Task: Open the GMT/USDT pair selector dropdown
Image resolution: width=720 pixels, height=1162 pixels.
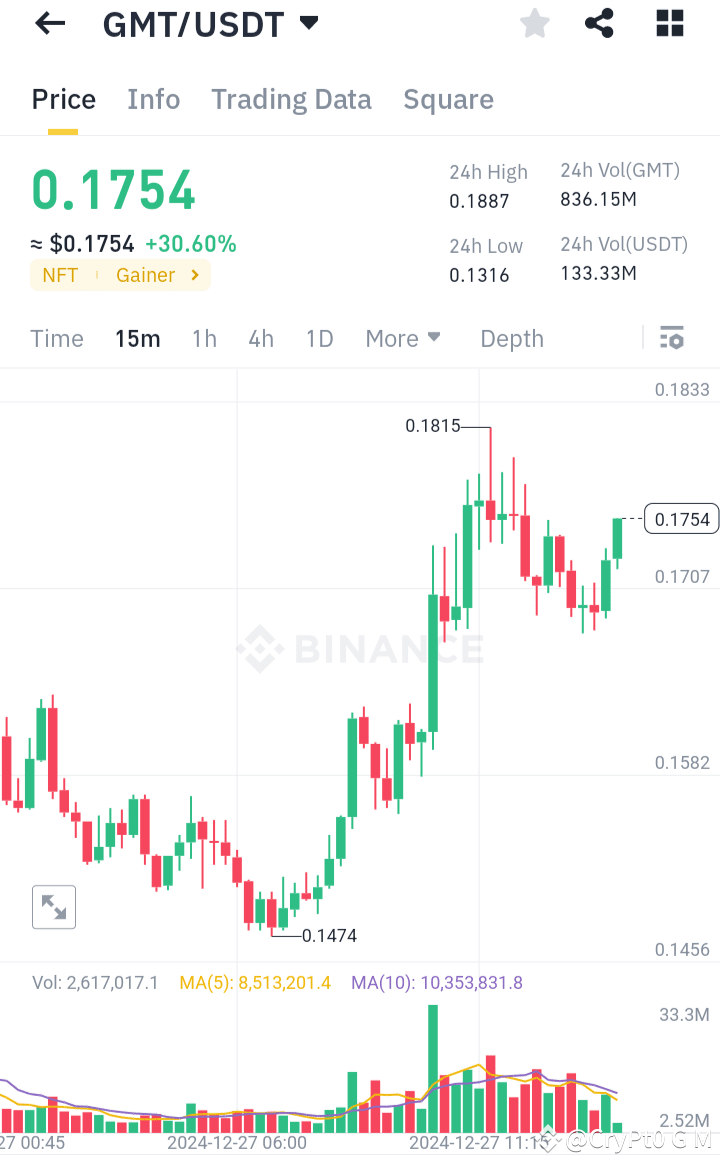Action: click(x=308, y=22)
